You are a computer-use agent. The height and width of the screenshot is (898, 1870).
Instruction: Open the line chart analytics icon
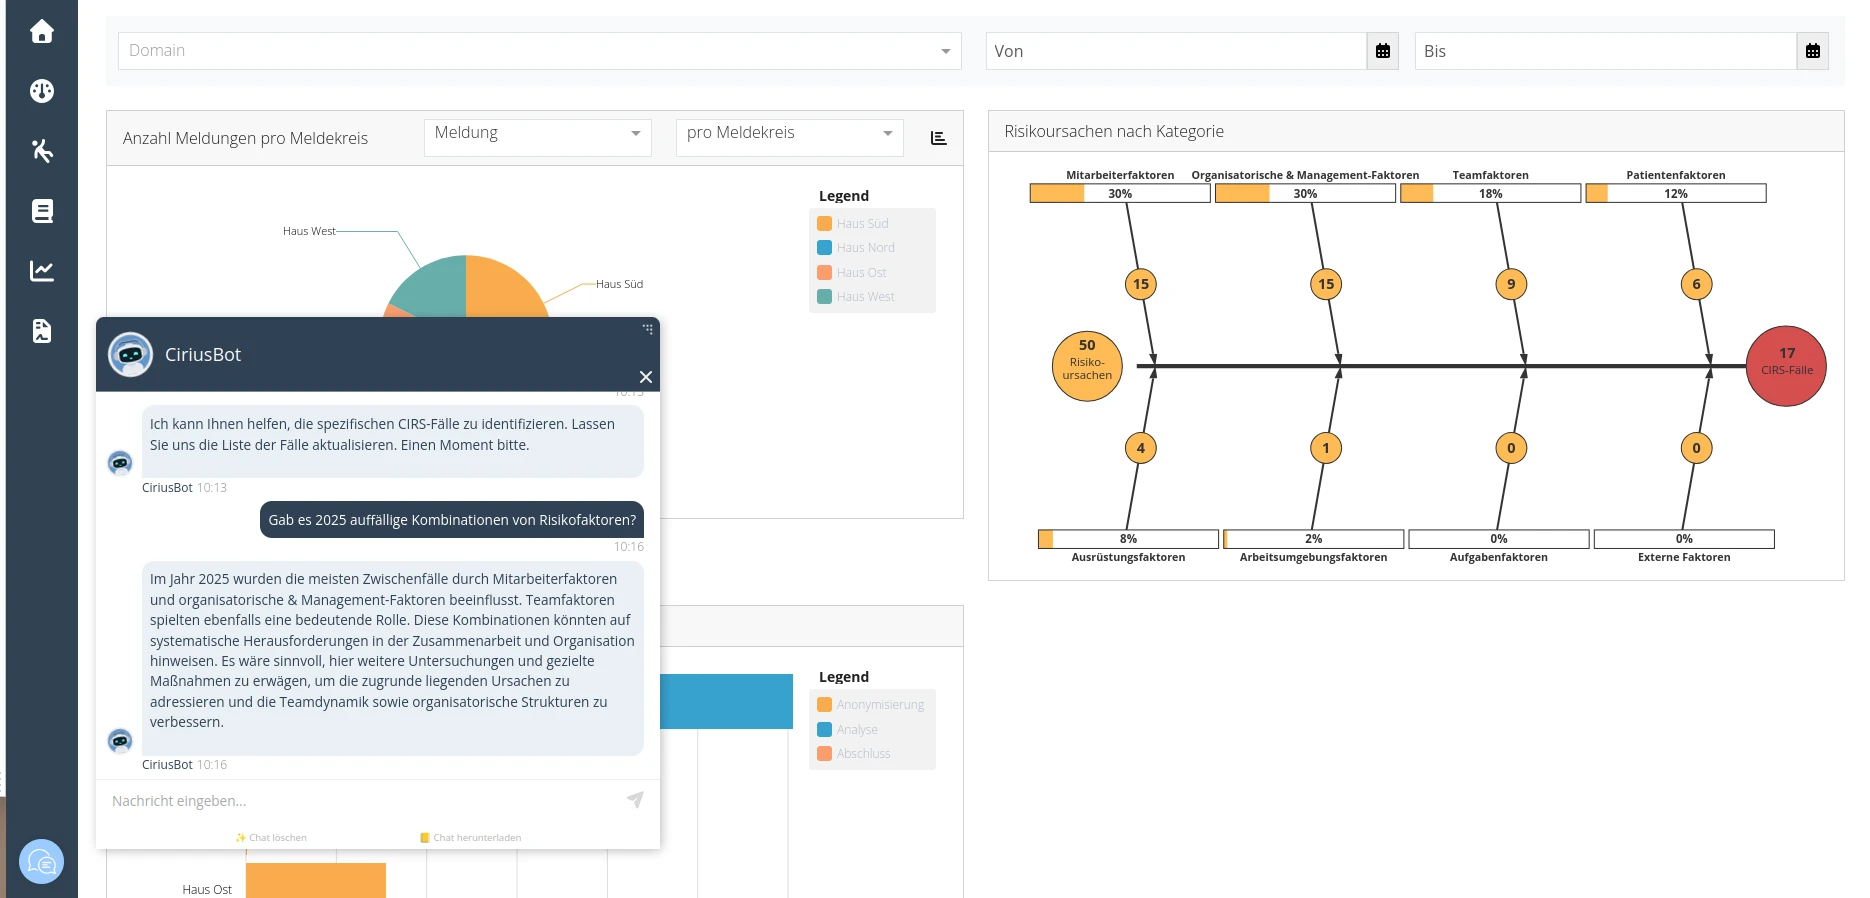(x=42, y=271)
